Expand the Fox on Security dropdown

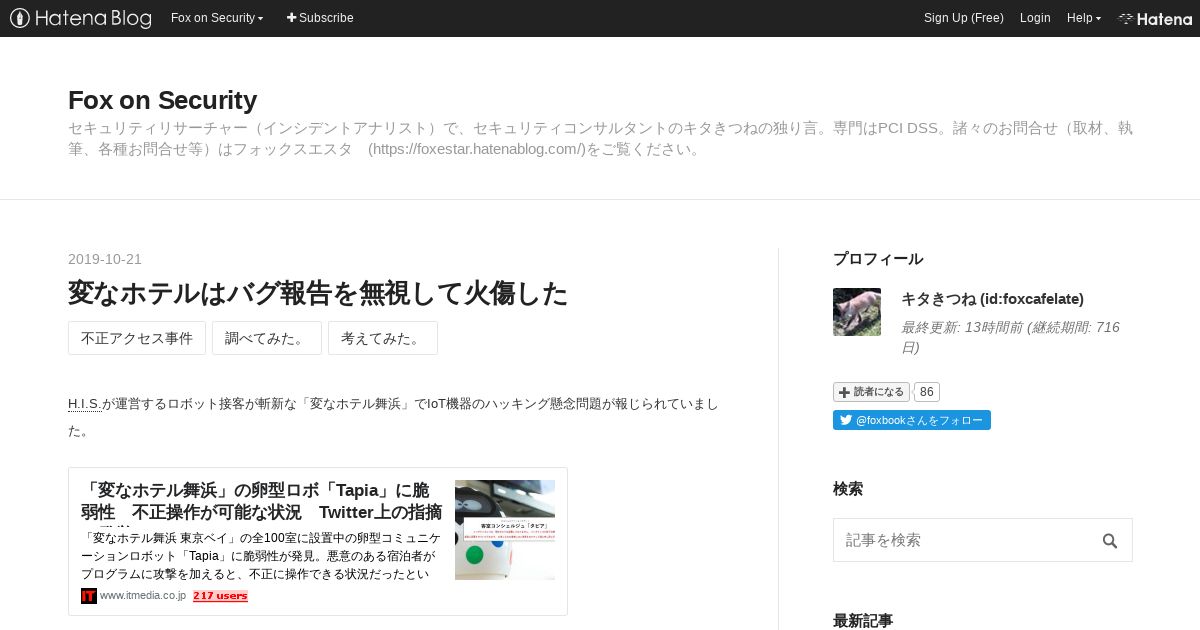(217, 18)
